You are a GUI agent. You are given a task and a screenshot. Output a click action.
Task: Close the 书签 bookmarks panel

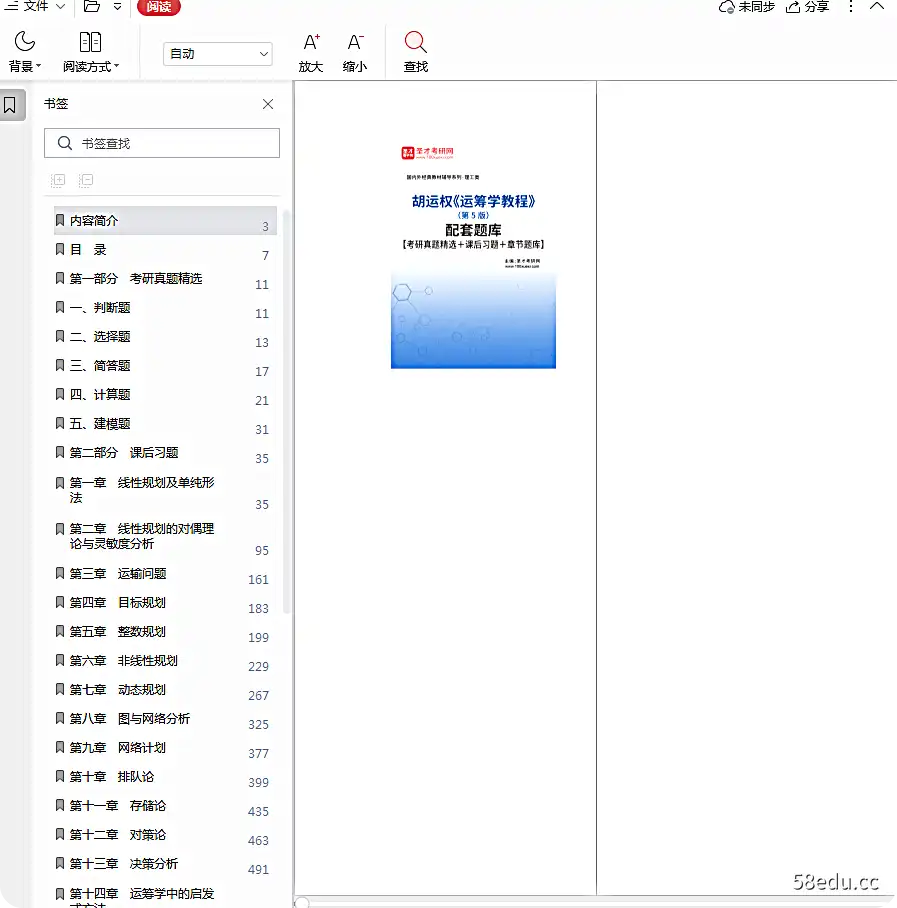click(x=268, y=104)
